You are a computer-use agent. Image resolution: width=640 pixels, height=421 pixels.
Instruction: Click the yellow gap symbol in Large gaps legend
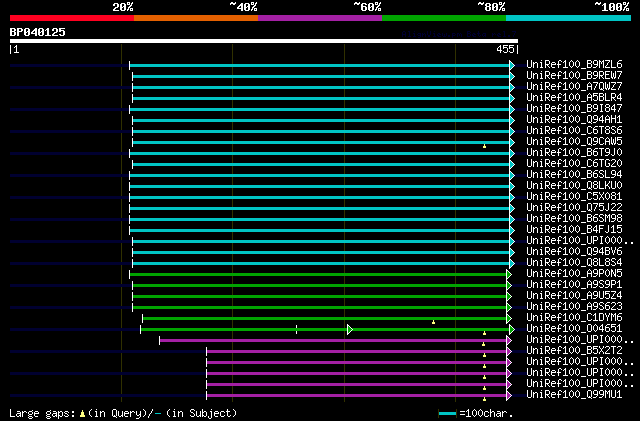coord(82,414)
